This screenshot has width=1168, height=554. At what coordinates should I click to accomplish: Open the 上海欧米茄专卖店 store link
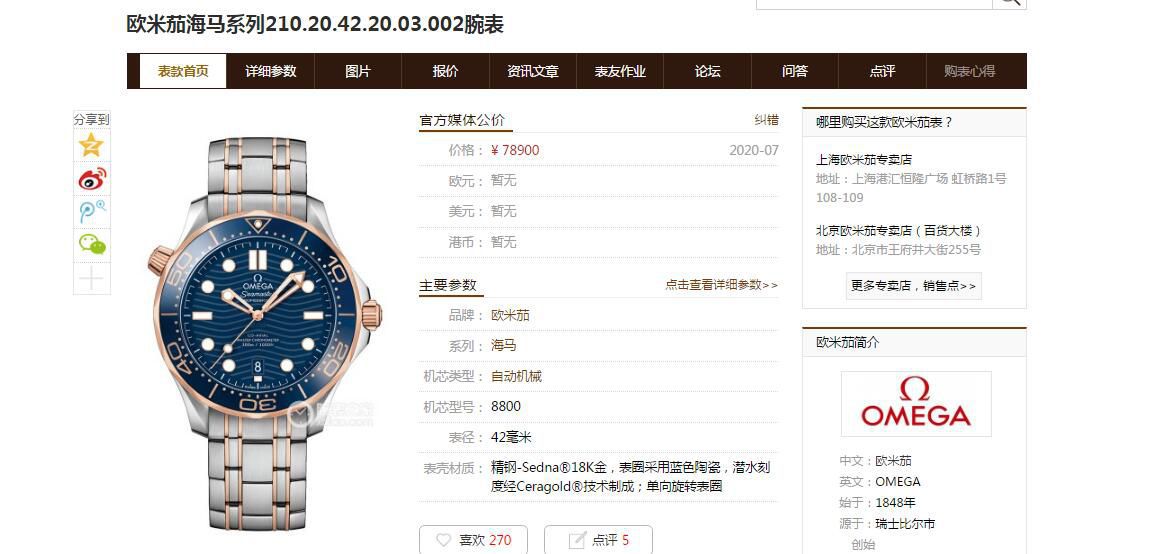click(x=864, y=159)
